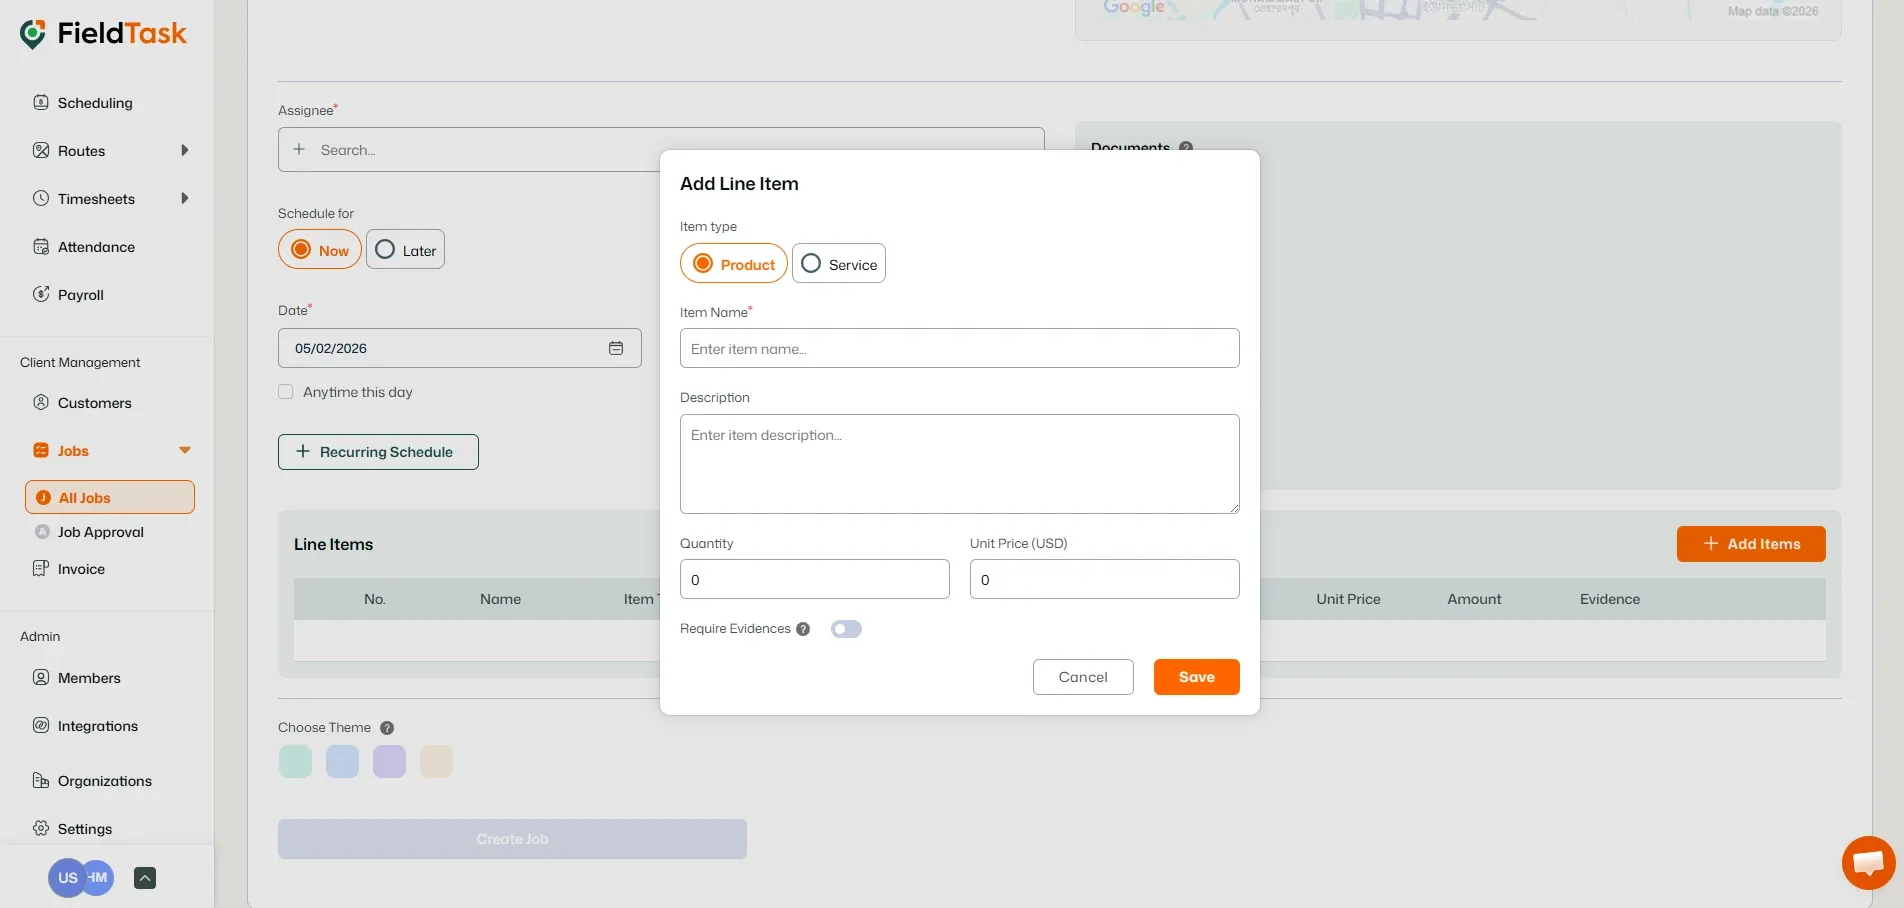Screen dimensions: 1904x908
Task: Open the Payroll icon in sidebar
Action: click(x=41, y=294)
